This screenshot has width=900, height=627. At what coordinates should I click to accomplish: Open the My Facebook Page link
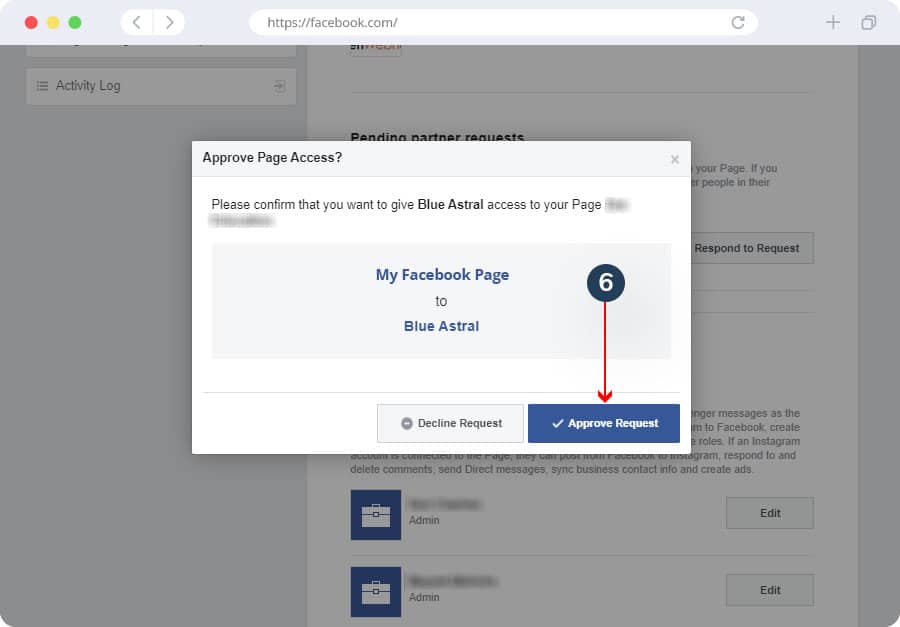(x=442, y=275)
